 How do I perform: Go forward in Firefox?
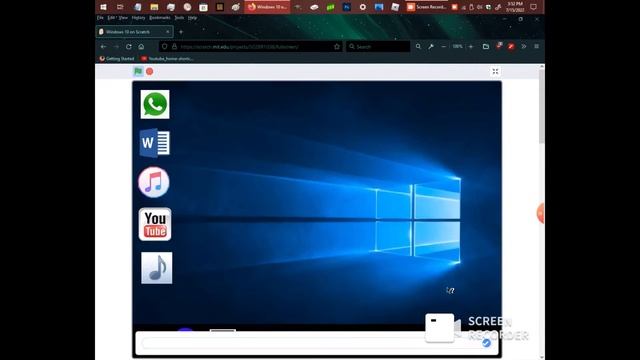(x=116, y=47)
